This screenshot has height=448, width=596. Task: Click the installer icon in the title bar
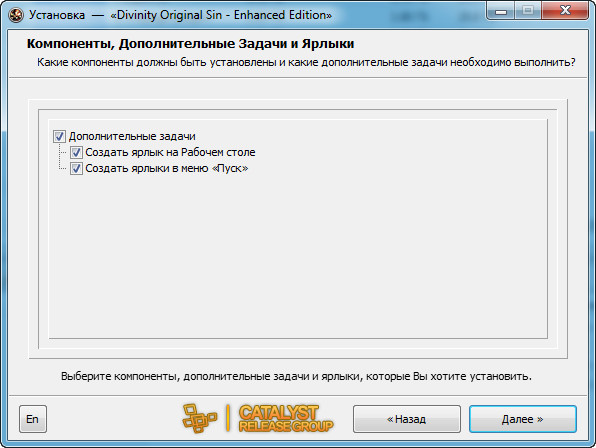(16, 15)
